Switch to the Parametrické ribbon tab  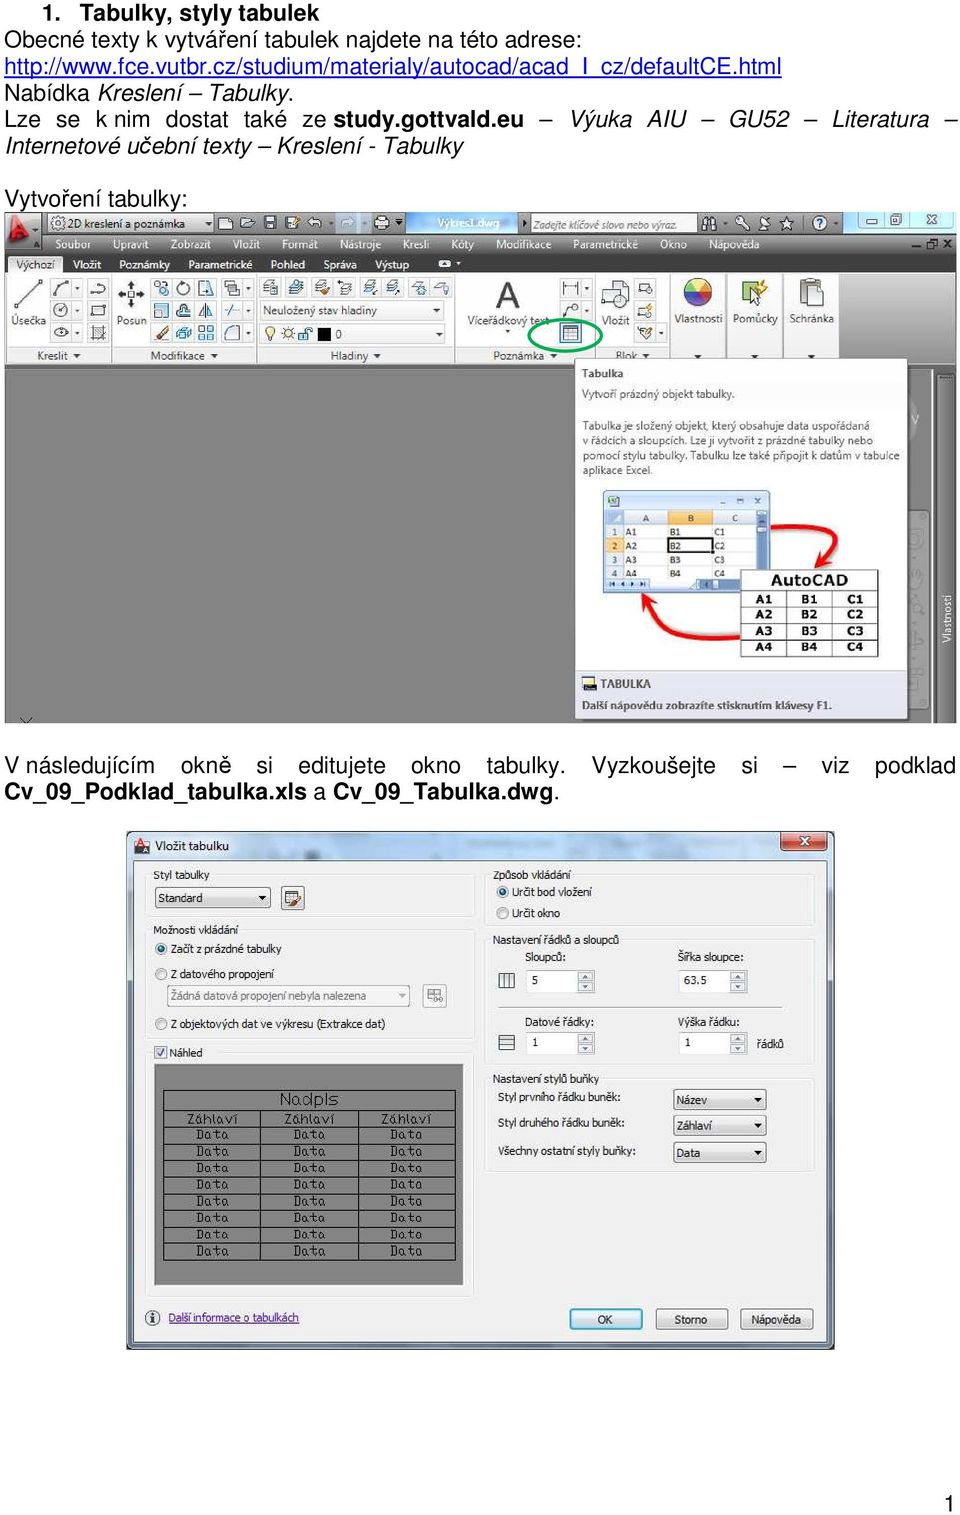coord(220,265)
